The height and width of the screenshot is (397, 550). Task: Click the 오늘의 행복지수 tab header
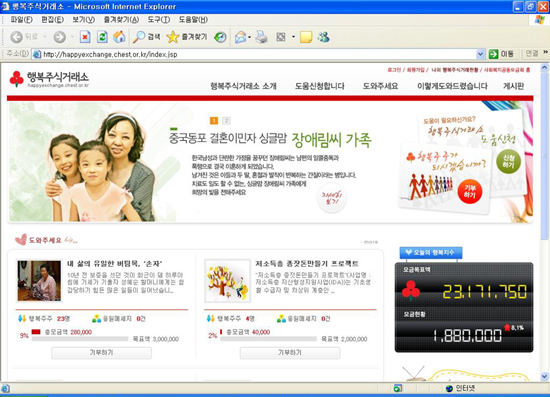pos(431,252)
